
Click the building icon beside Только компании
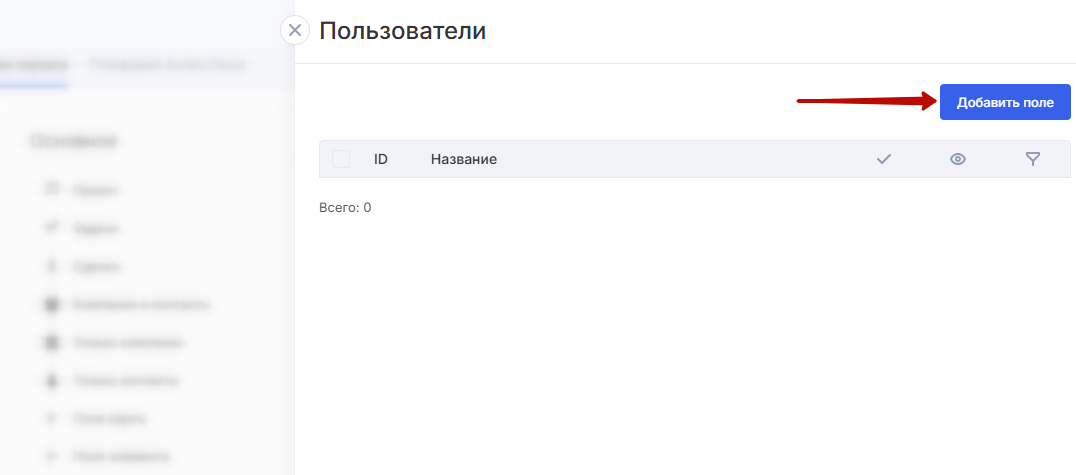(x=51, y=342)
